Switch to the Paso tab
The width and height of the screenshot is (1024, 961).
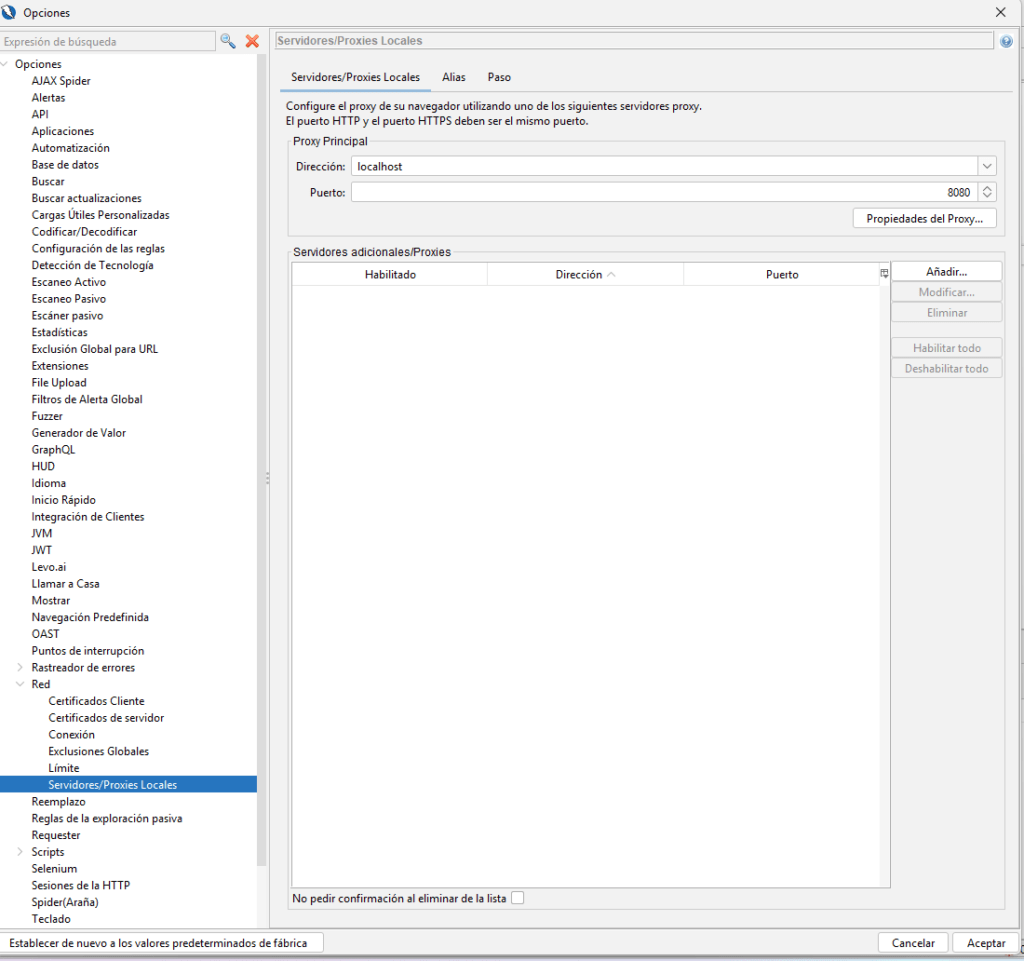coord(499,77)
